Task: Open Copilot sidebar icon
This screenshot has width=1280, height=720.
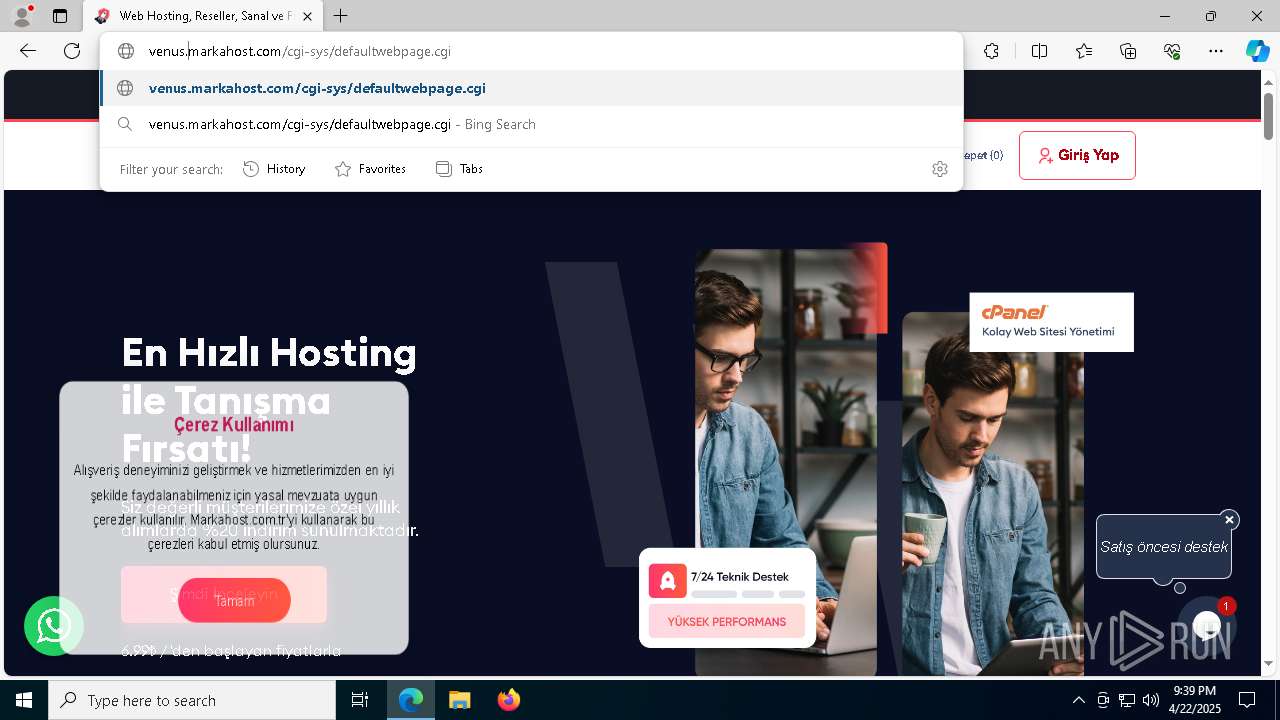Action: click(1257, 51)
